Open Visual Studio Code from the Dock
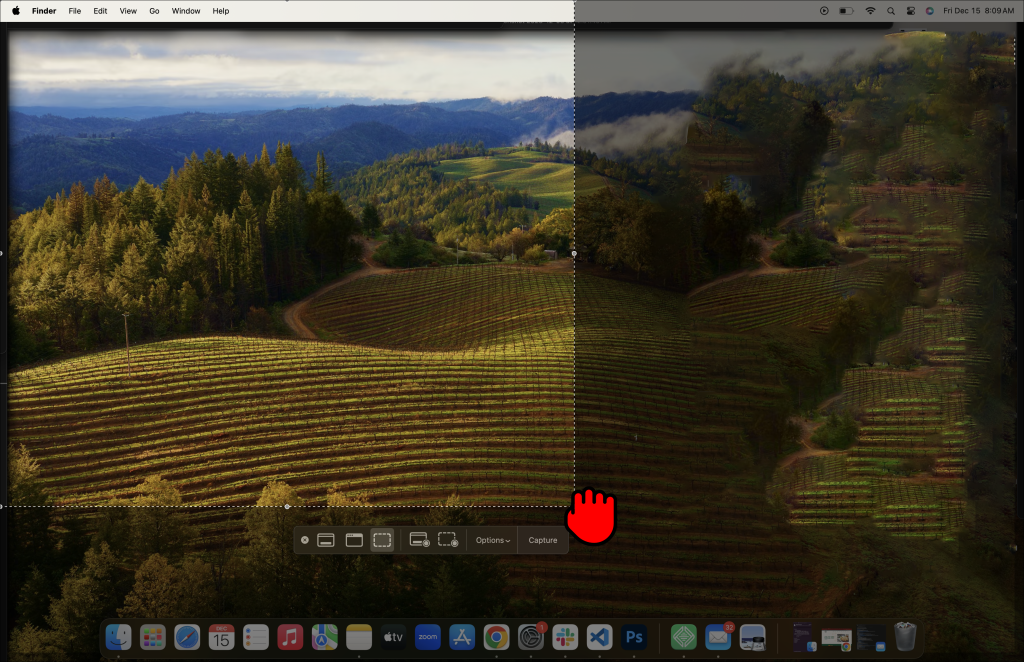Viewport: 1024px width, 662px height. point(599,637)
